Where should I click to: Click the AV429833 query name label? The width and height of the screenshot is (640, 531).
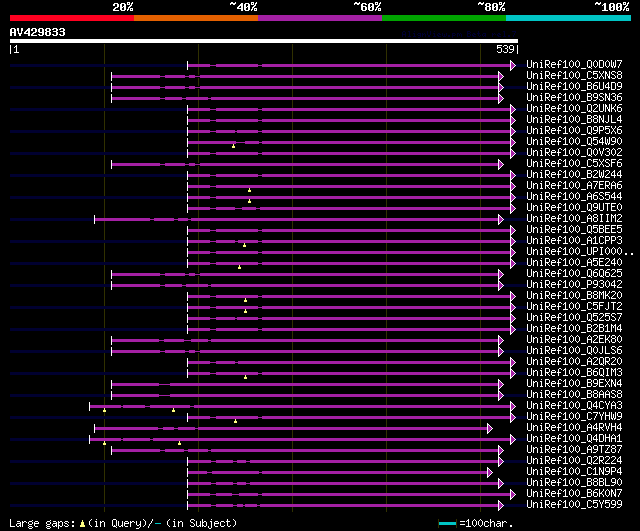38,32
